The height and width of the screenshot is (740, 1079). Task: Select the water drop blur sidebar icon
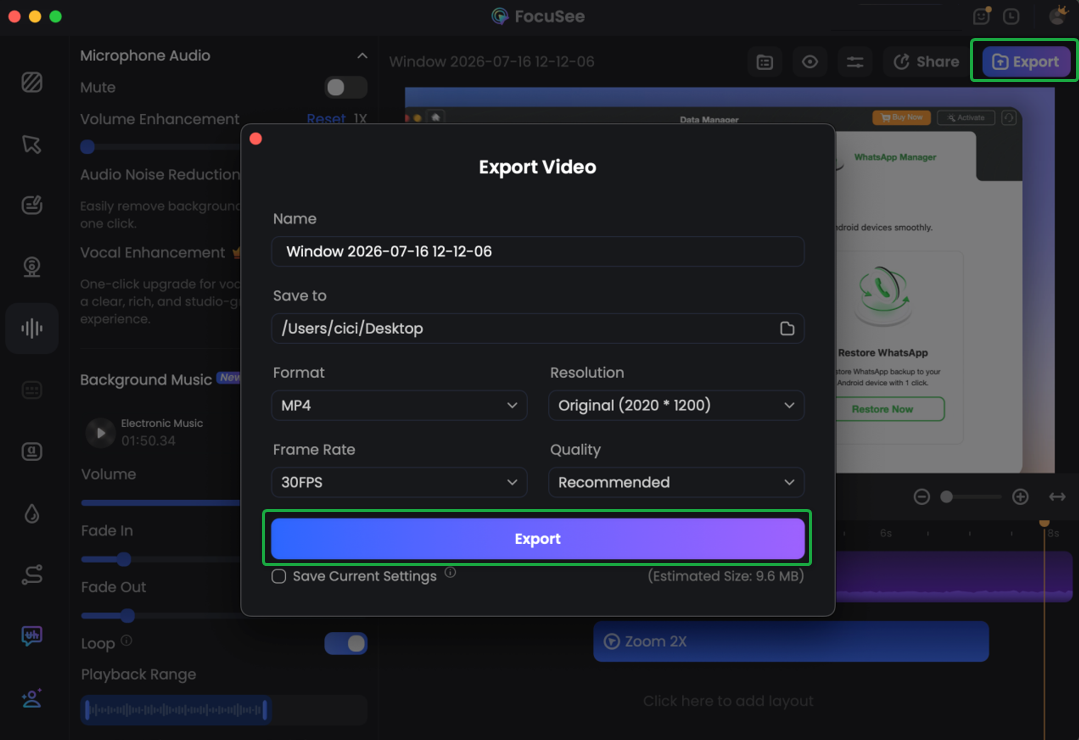pos(32,514)
